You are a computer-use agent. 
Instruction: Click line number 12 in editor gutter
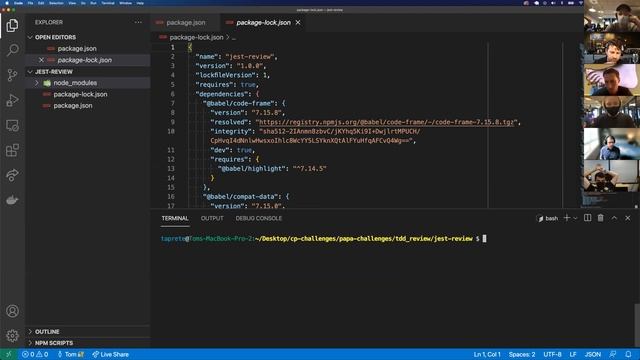171,159
